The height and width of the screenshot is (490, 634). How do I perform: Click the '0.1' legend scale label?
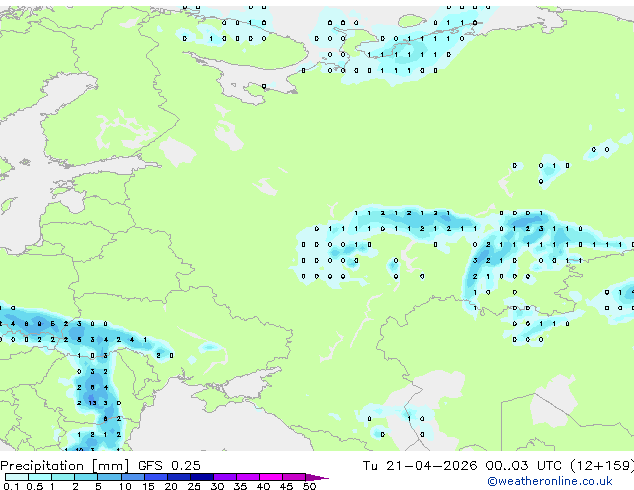click(x=11, y=486)
